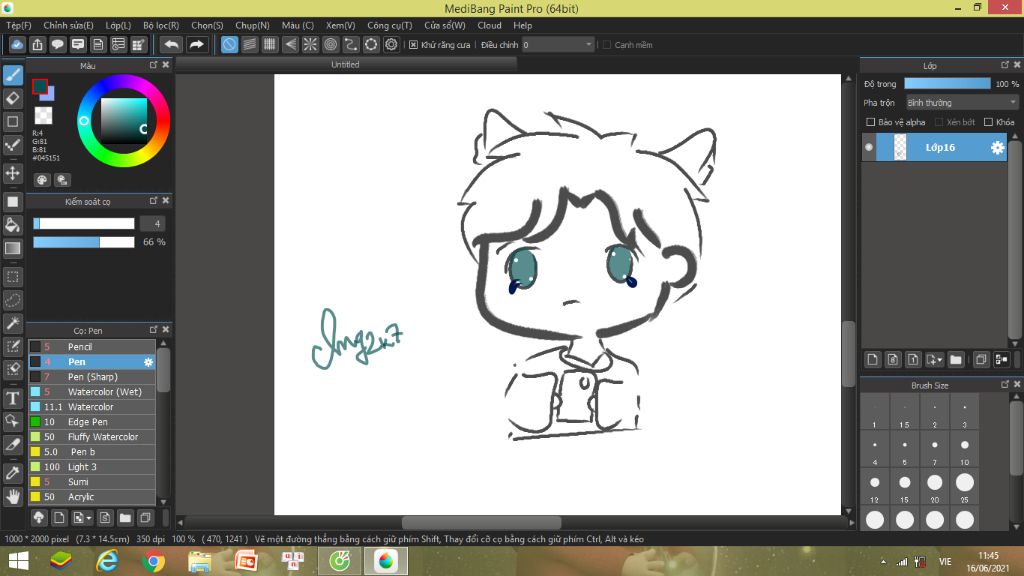This screenshot has height=576, width=1024.
Task: Enable Xén bớt checkbox
Action: coord(938,122)
